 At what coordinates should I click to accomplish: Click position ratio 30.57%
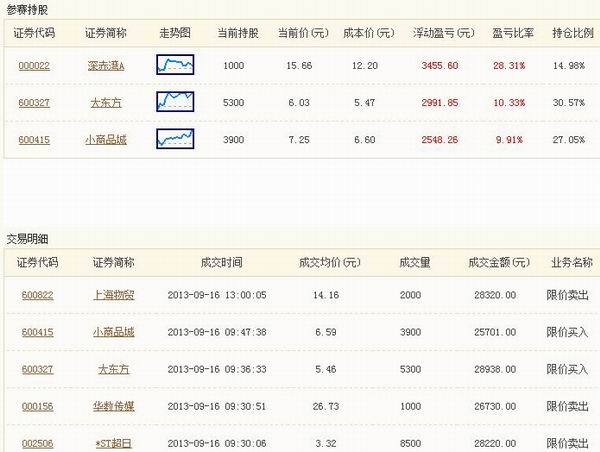[x=569, y=103]
